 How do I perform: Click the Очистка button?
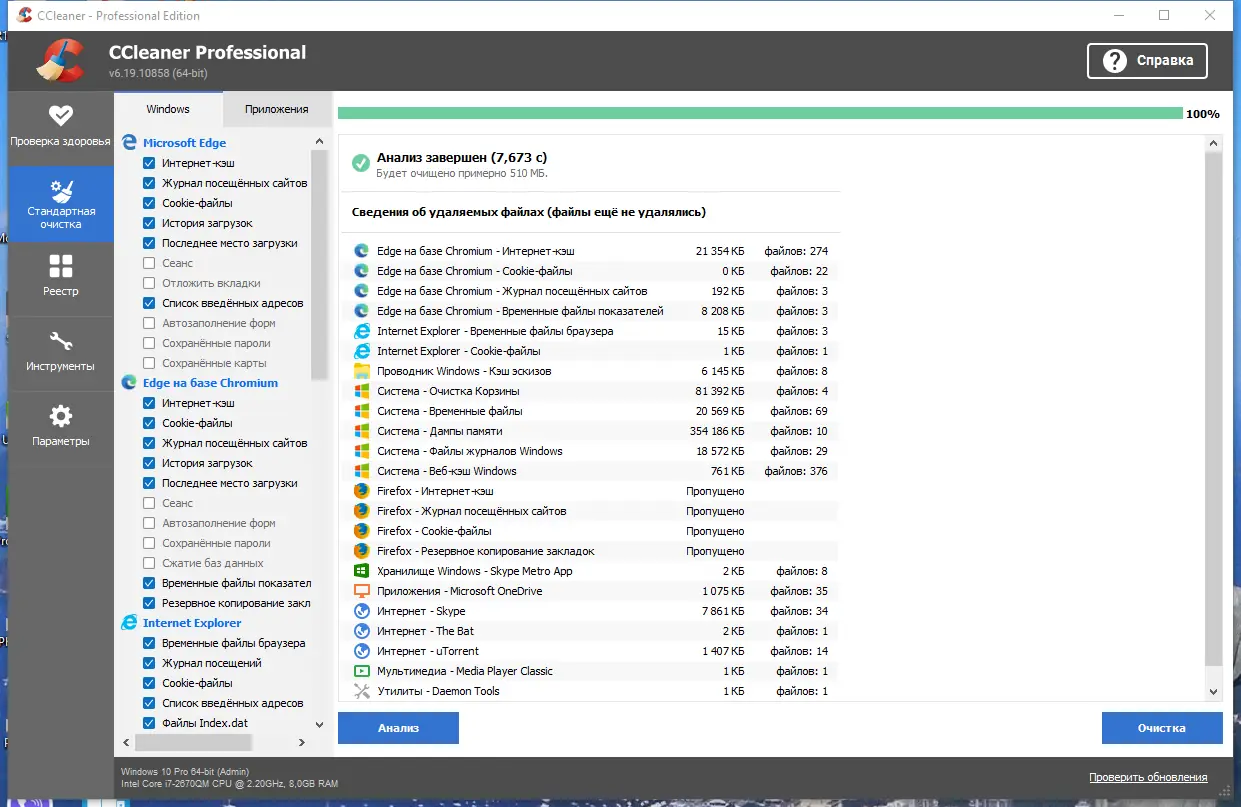click(x=1162, y=728)
